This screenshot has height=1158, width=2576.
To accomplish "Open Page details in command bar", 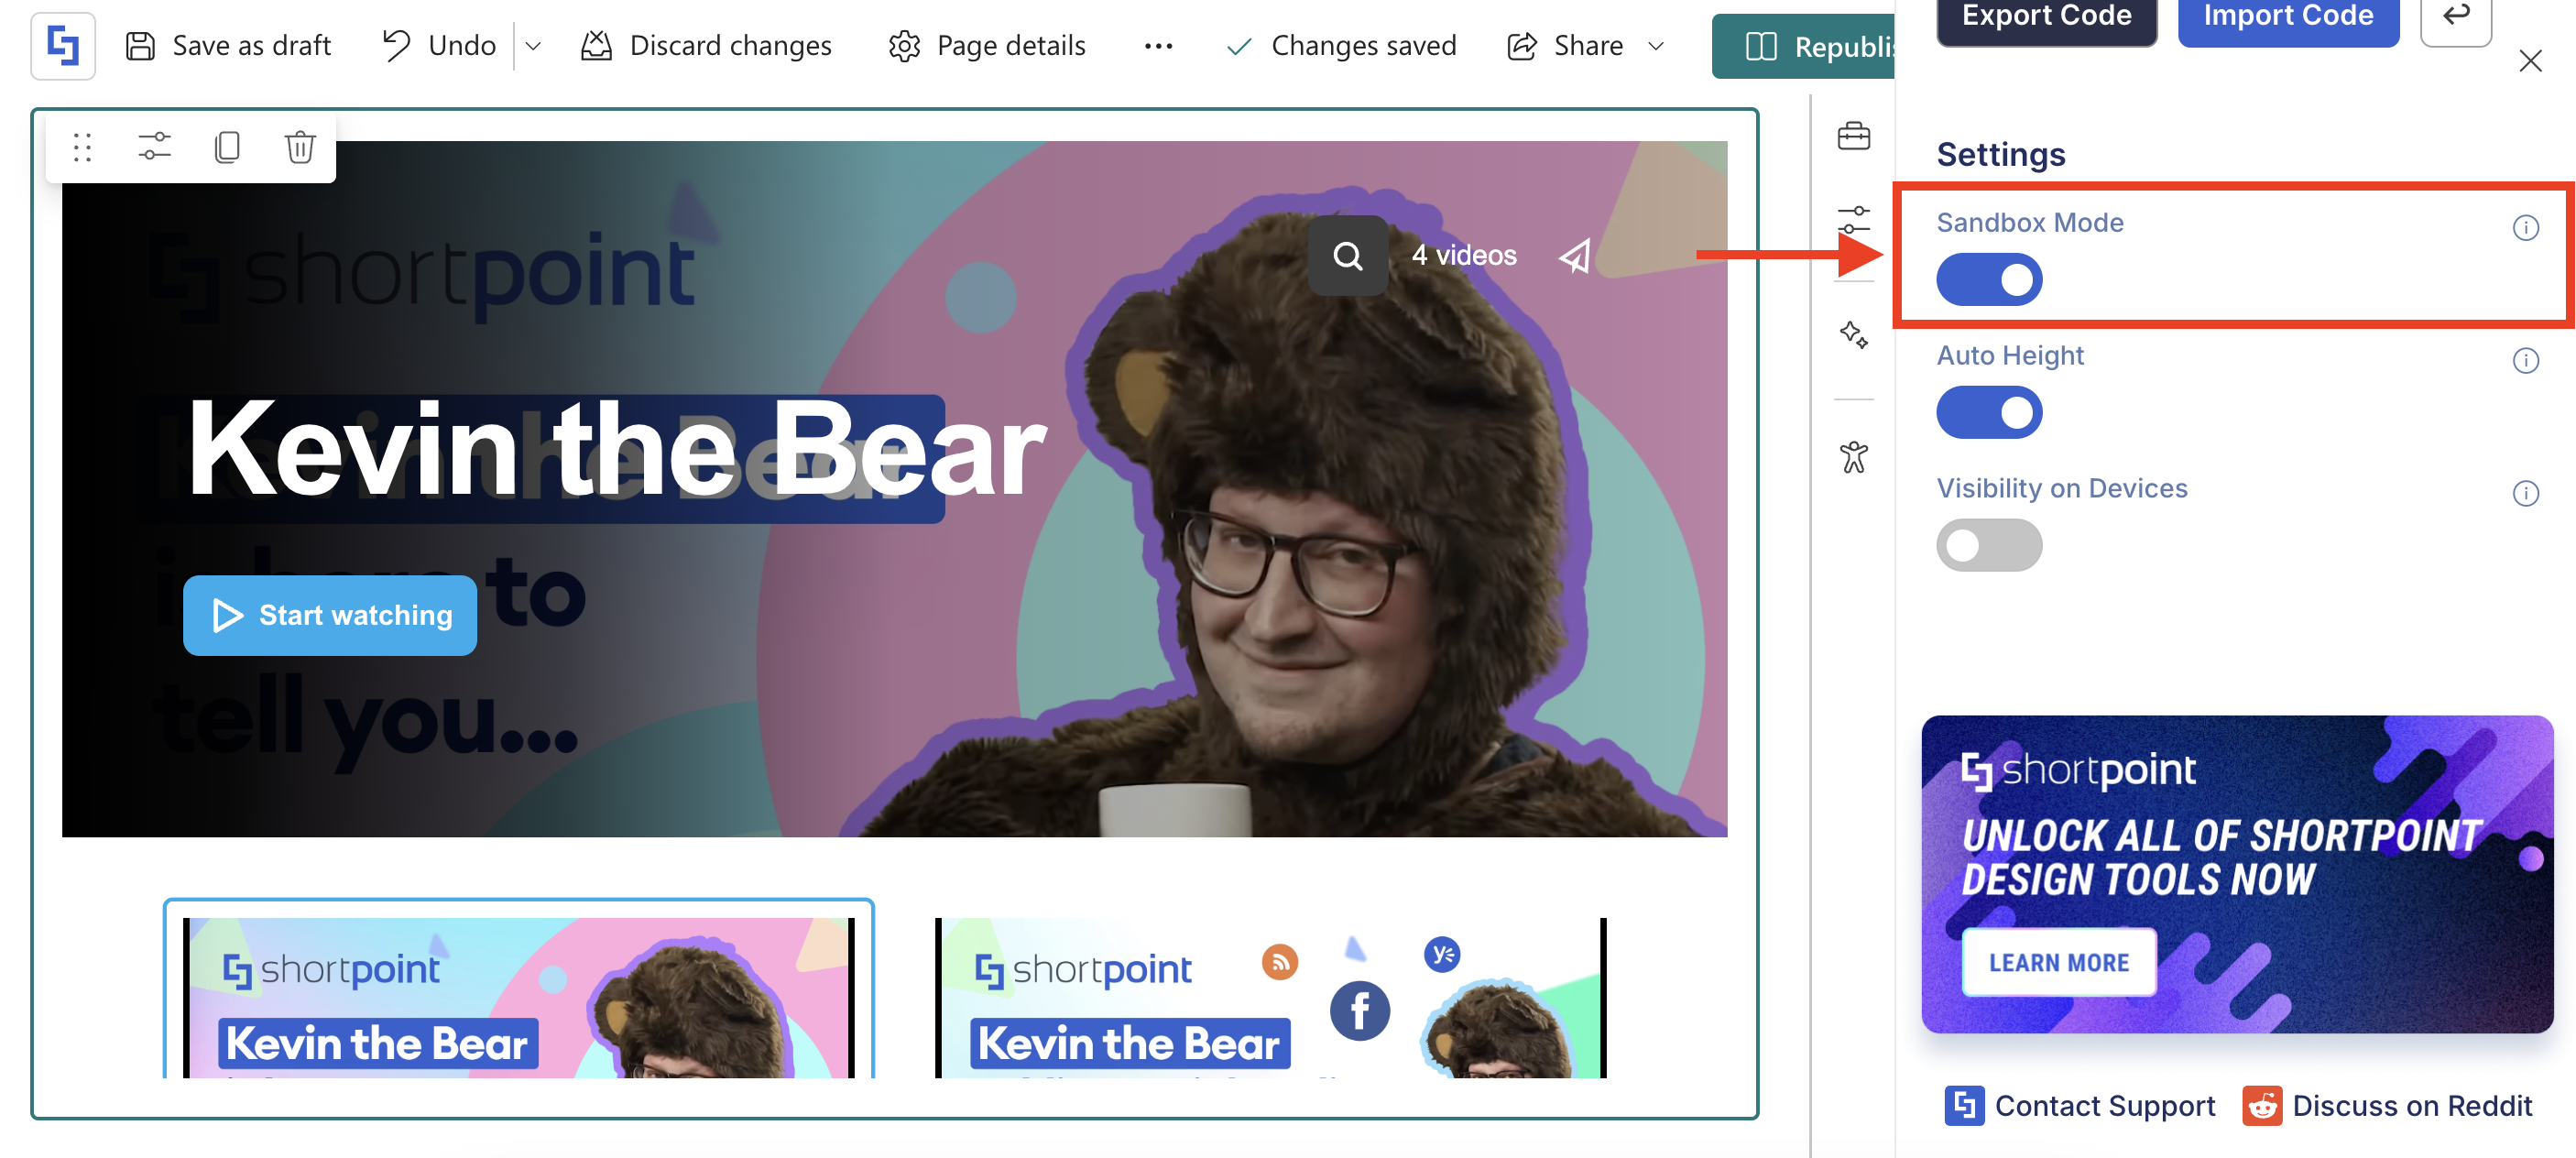I will (987, 46).
